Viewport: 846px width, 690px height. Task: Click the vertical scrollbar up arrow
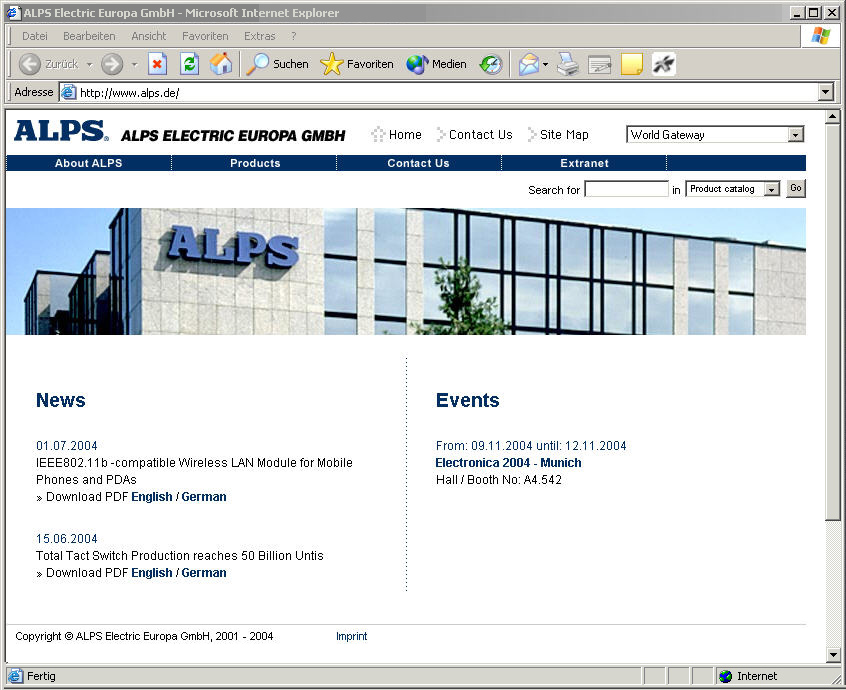pos(833,117)
